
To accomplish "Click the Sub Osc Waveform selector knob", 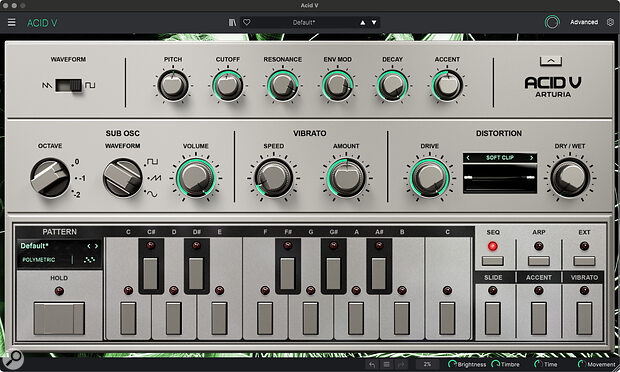I will 123,178.
